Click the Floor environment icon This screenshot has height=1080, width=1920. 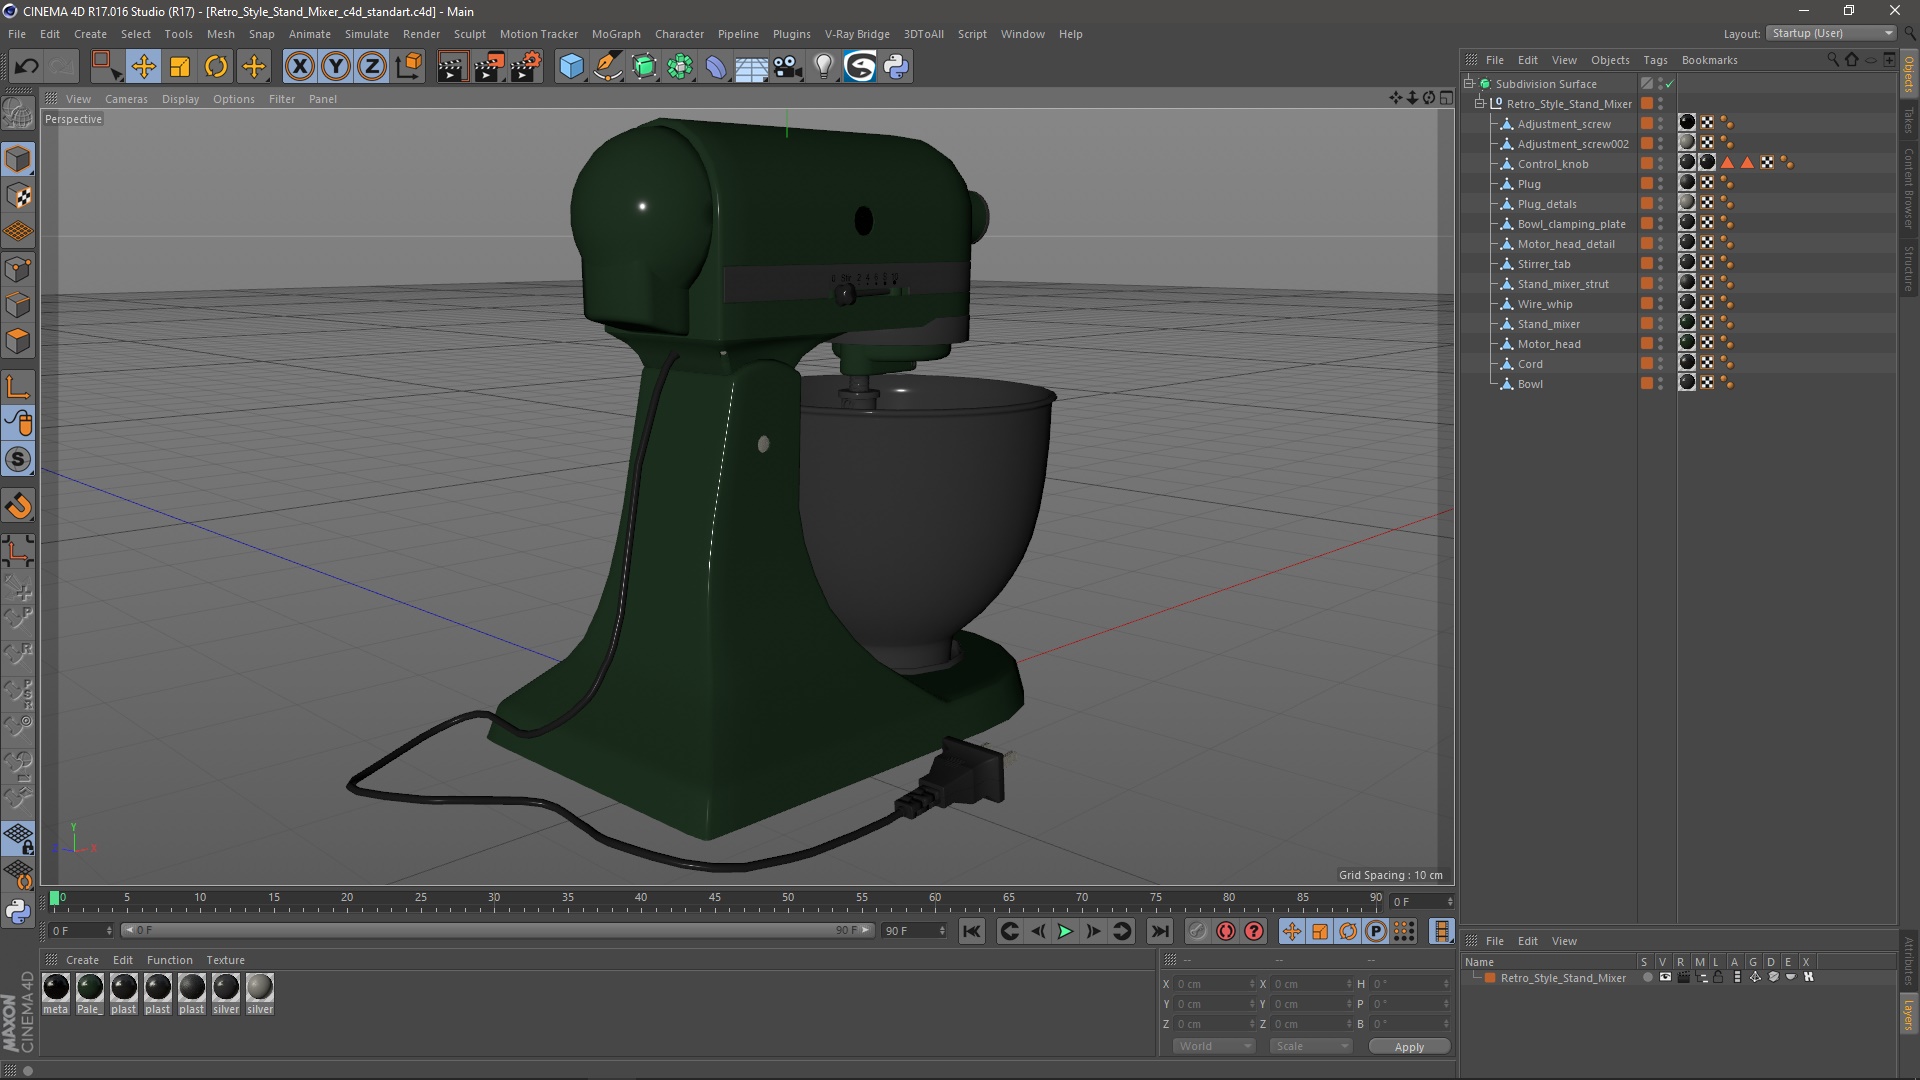752,67
